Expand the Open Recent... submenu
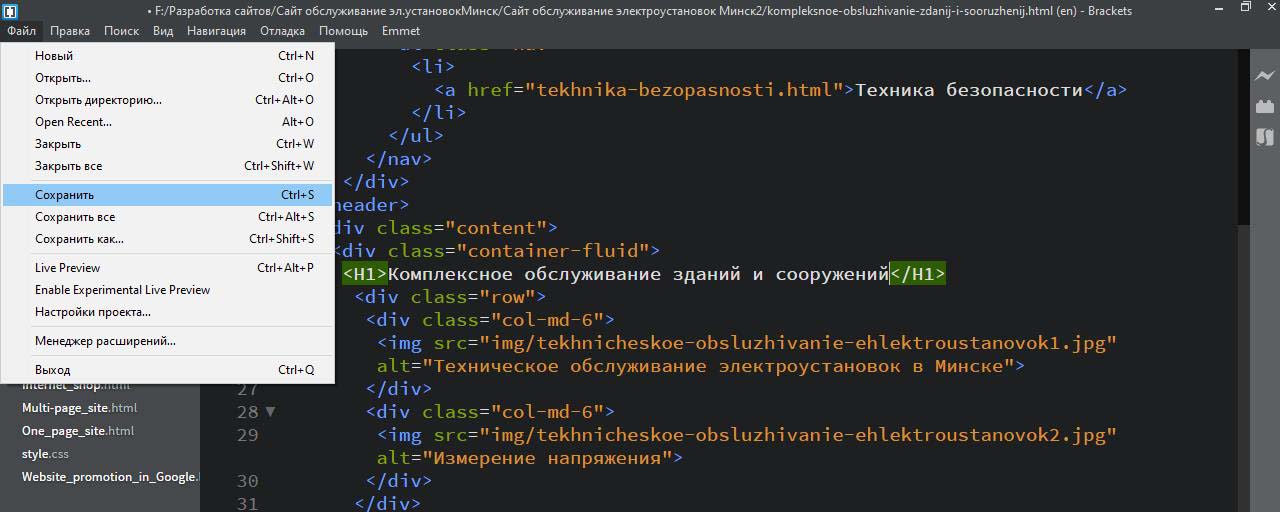This screenshot has height=512, width=1280. click(73, 122)
